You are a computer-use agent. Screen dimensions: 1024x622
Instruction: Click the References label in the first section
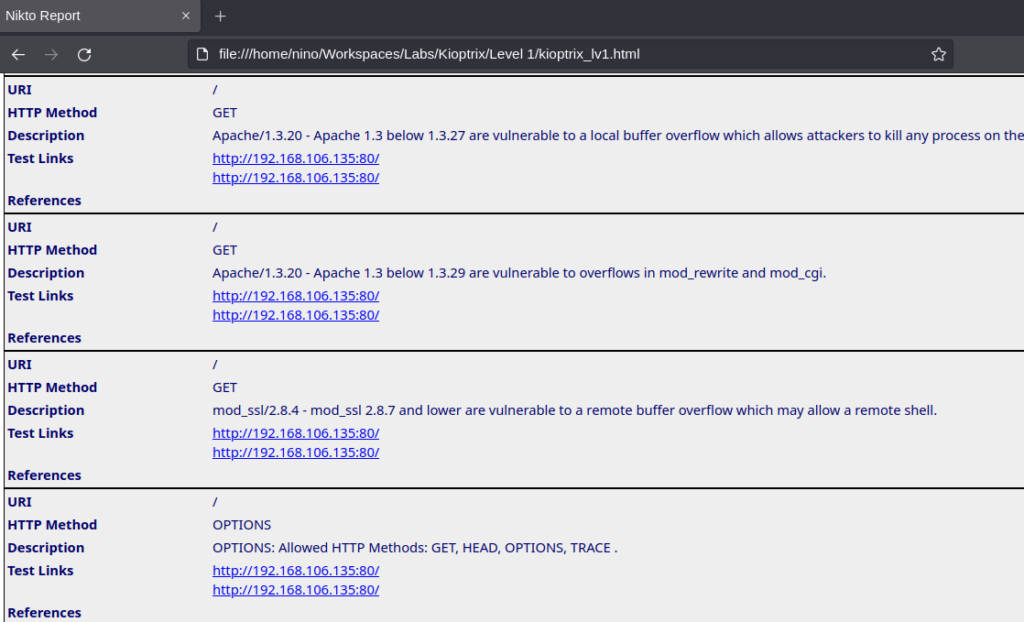pos(44,200)
